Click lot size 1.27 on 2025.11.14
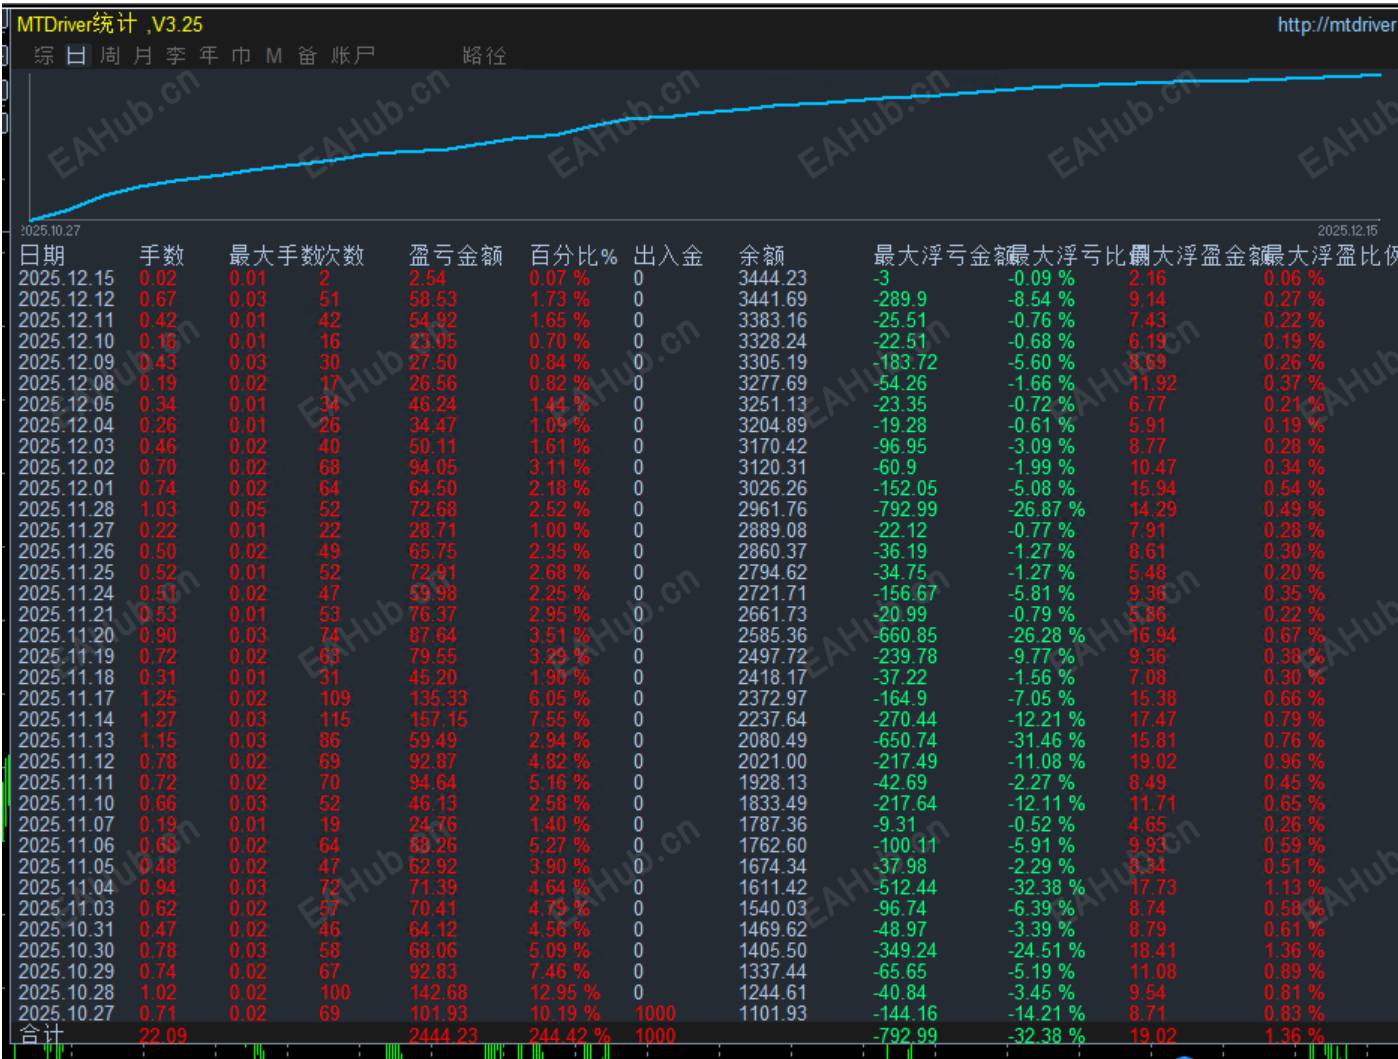The image size is (1398, 1059). pyautogui.click(x=158, y=719)
